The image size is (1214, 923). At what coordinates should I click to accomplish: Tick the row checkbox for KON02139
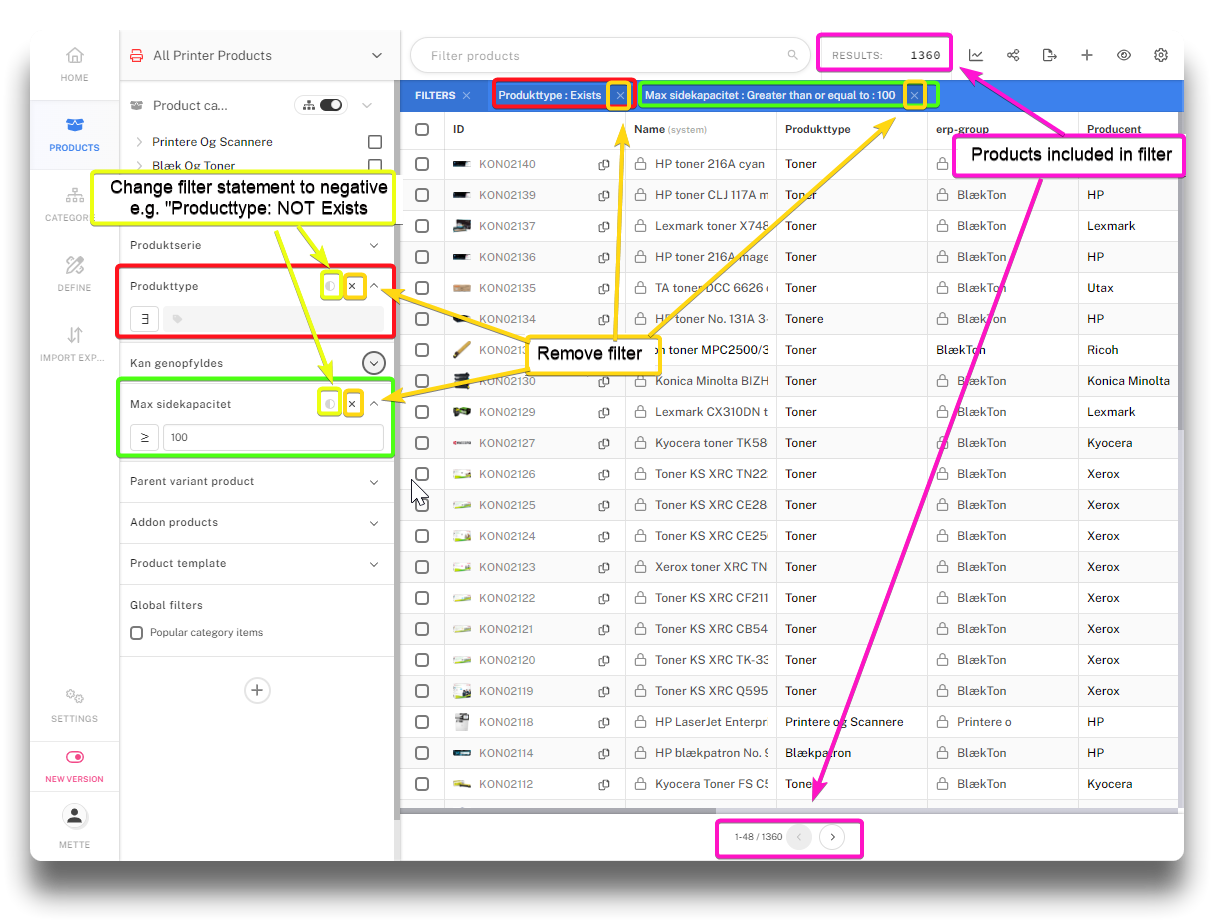point(422,195)
